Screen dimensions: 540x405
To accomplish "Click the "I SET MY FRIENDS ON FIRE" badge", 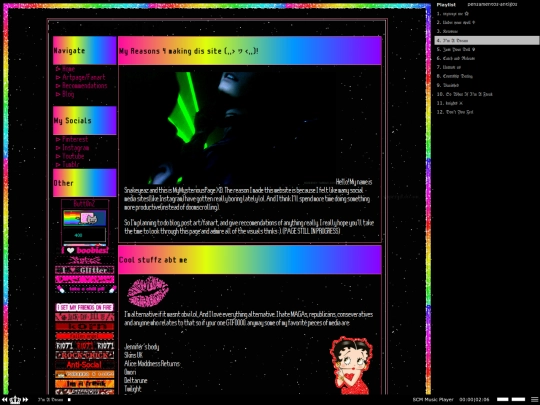I will pyautogui.click(x=85, y=307).
